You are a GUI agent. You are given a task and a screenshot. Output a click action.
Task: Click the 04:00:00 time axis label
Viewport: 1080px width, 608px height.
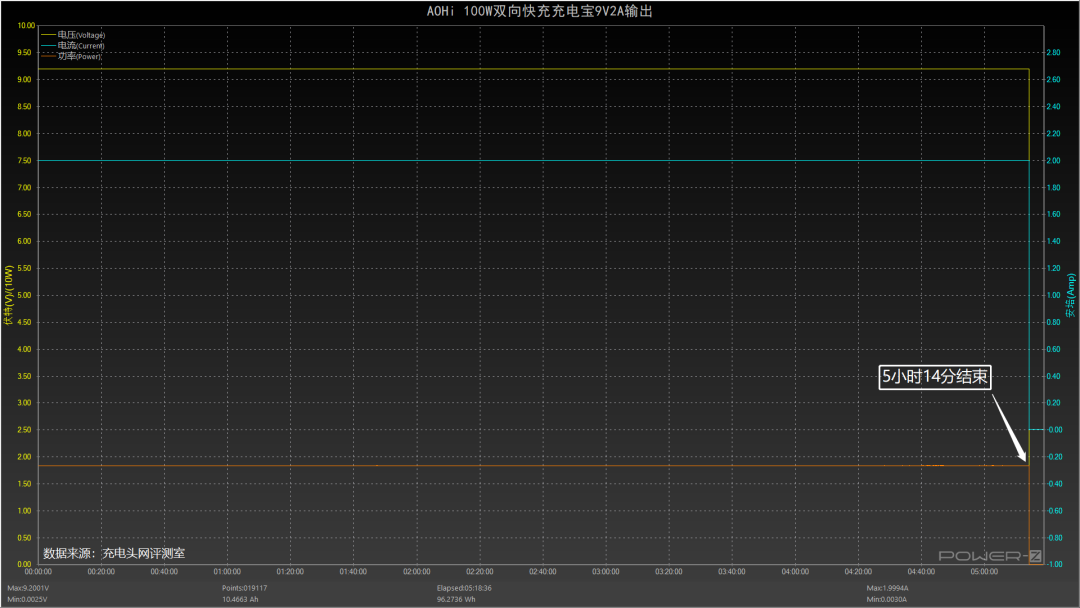pyautogui.click(x=795, y=572)
